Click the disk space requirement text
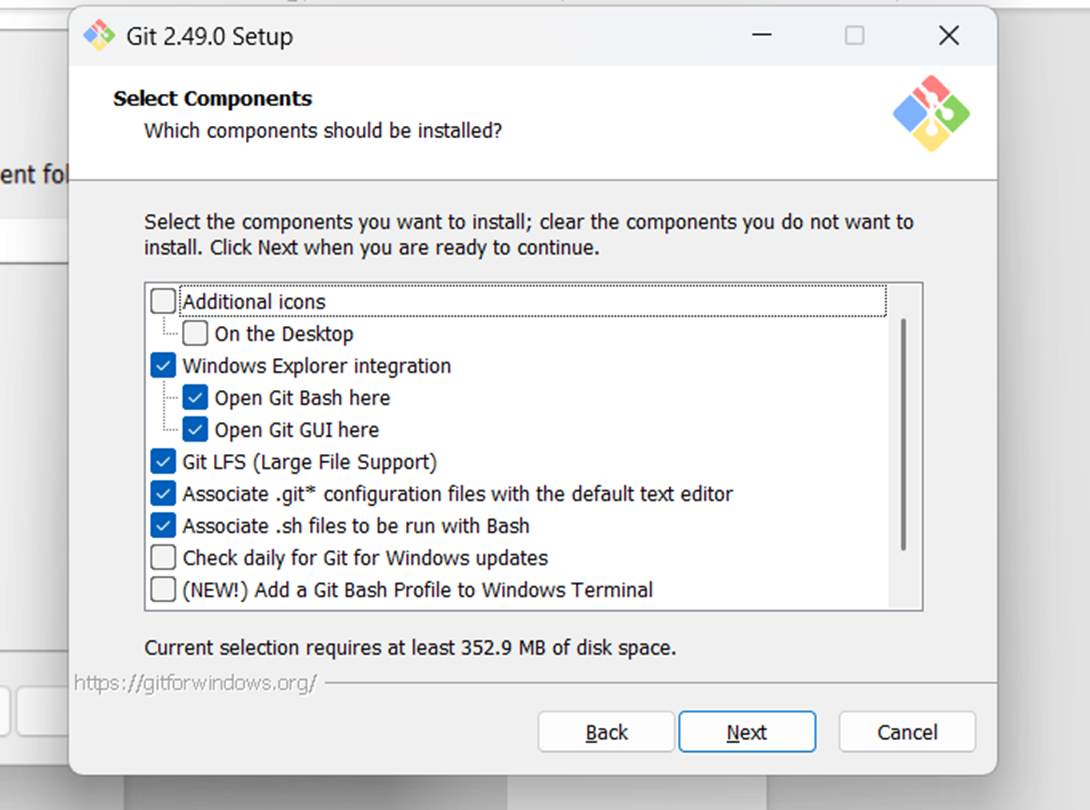 [x=410, y=647]
